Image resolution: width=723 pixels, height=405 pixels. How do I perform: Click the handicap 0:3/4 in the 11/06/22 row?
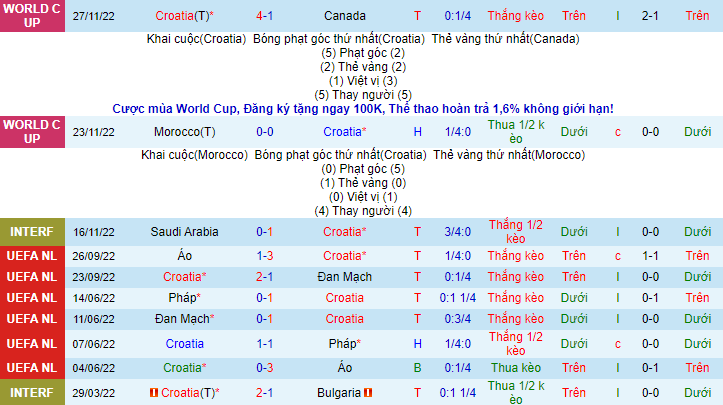[x=458, y=319]
